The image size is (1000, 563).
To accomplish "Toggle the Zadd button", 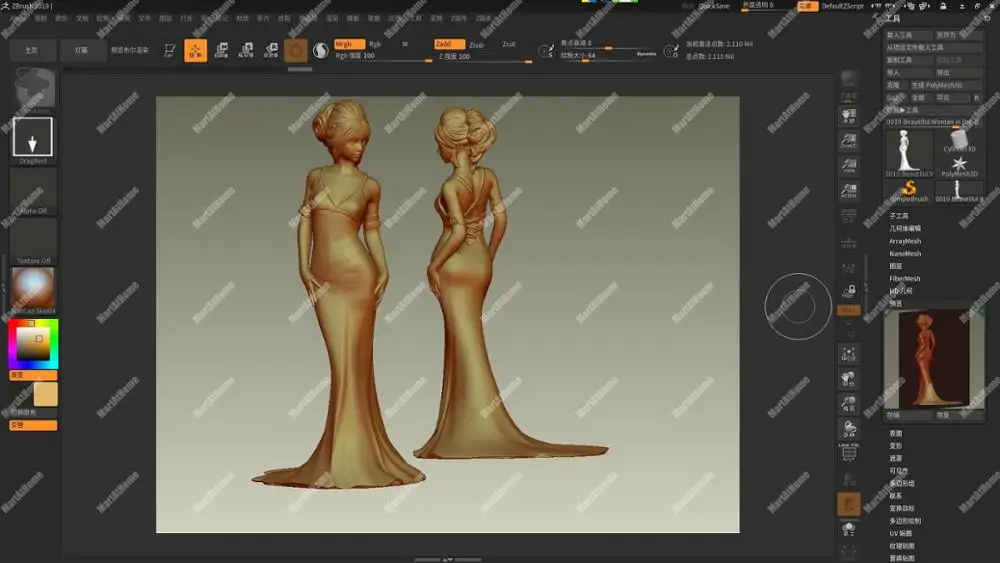I will click(449, 44).
